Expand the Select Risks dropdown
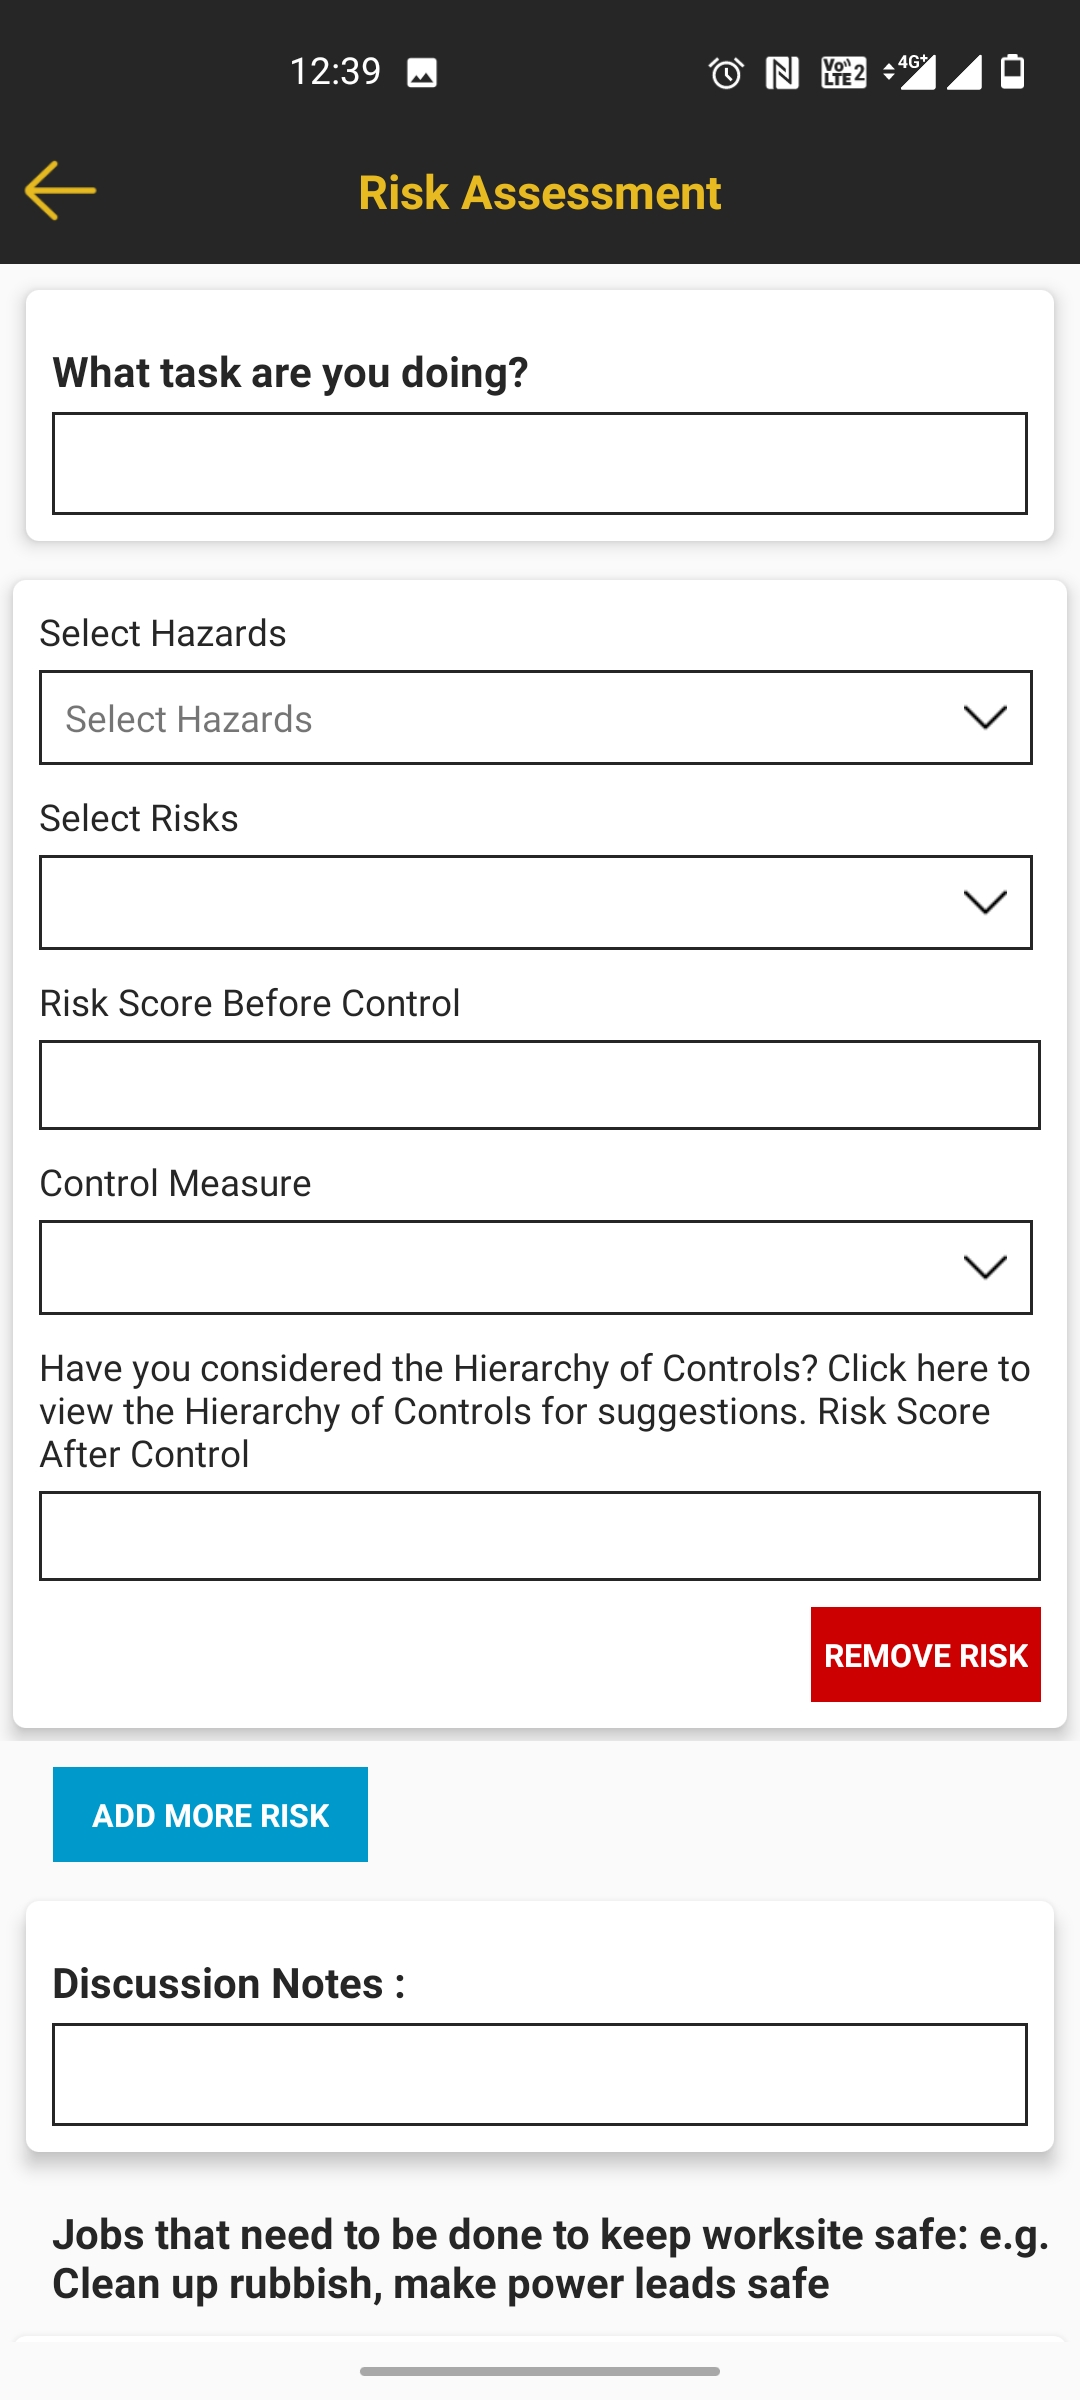 (538, 901)
